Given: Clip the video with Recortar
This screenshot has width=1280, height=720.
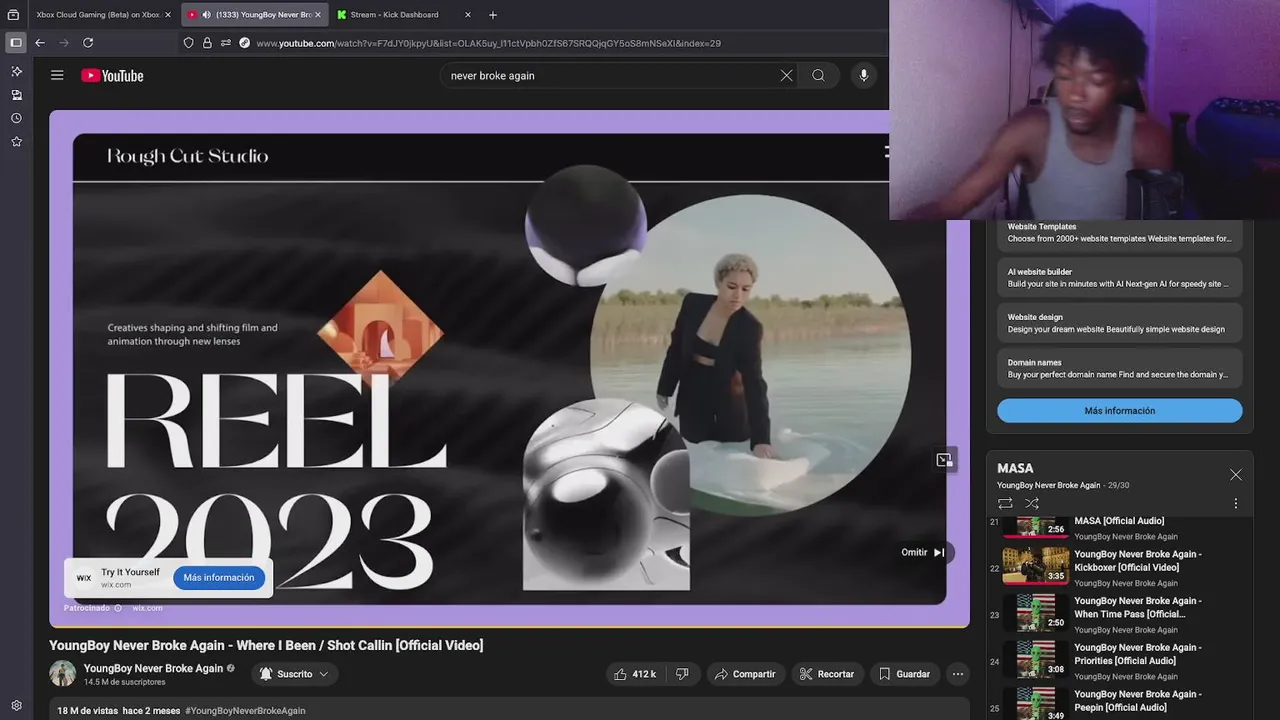Looking at the screenshot, I should click(828, 674).
